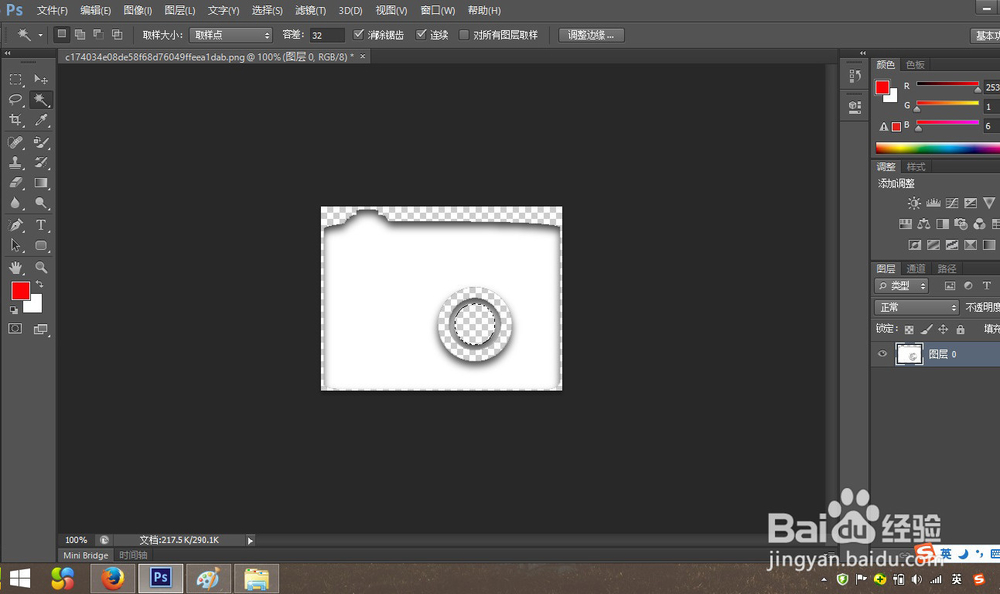Change the screen mode
The image size is (1000, 594).
point(41,329)
